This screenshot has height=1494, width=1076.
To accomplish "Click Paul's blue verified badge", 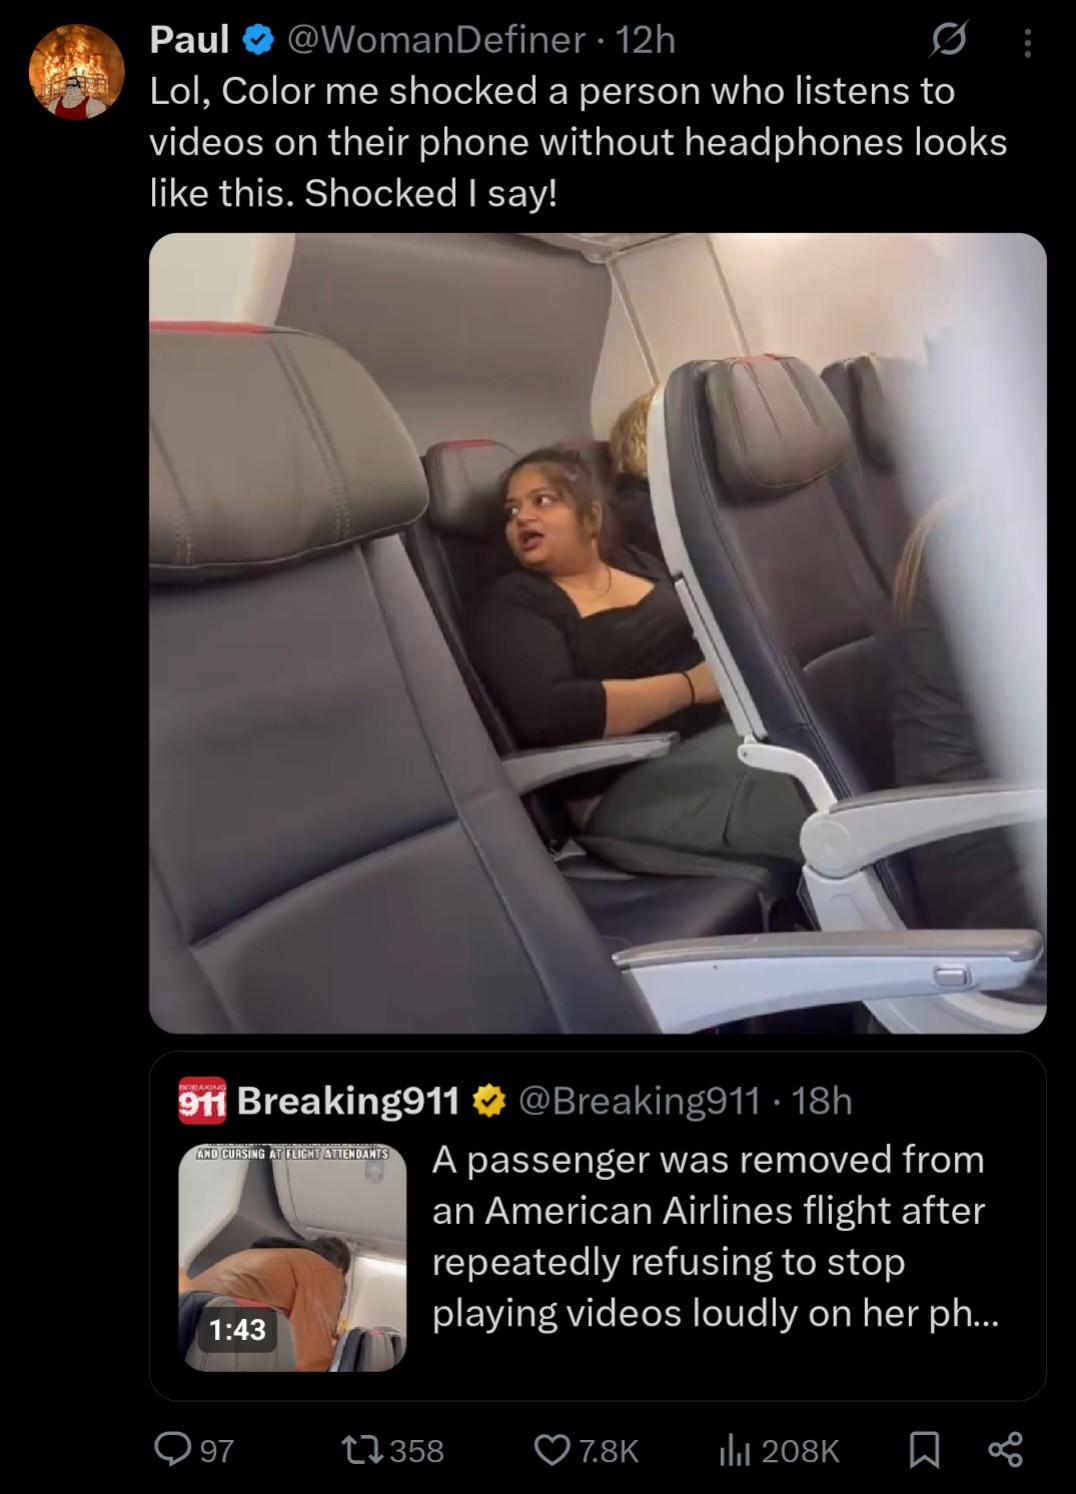I will tap(259, 40).
